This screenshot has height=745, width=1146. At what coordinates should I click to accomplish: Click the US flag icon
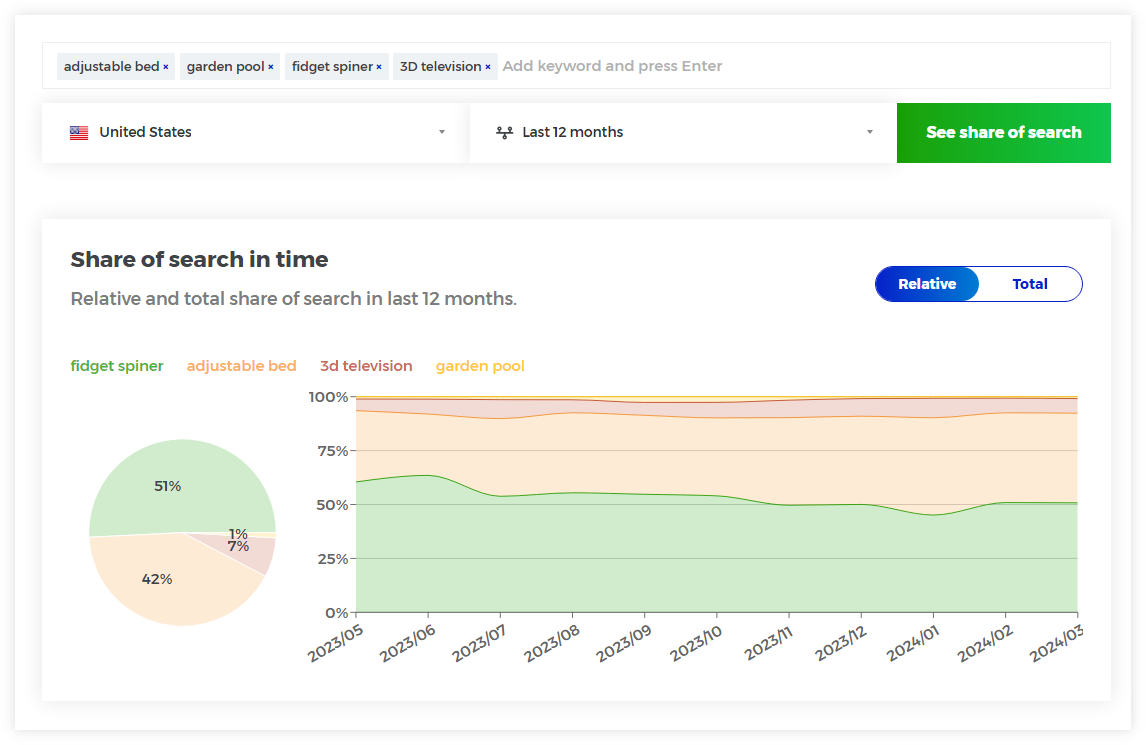coord(79,133)
